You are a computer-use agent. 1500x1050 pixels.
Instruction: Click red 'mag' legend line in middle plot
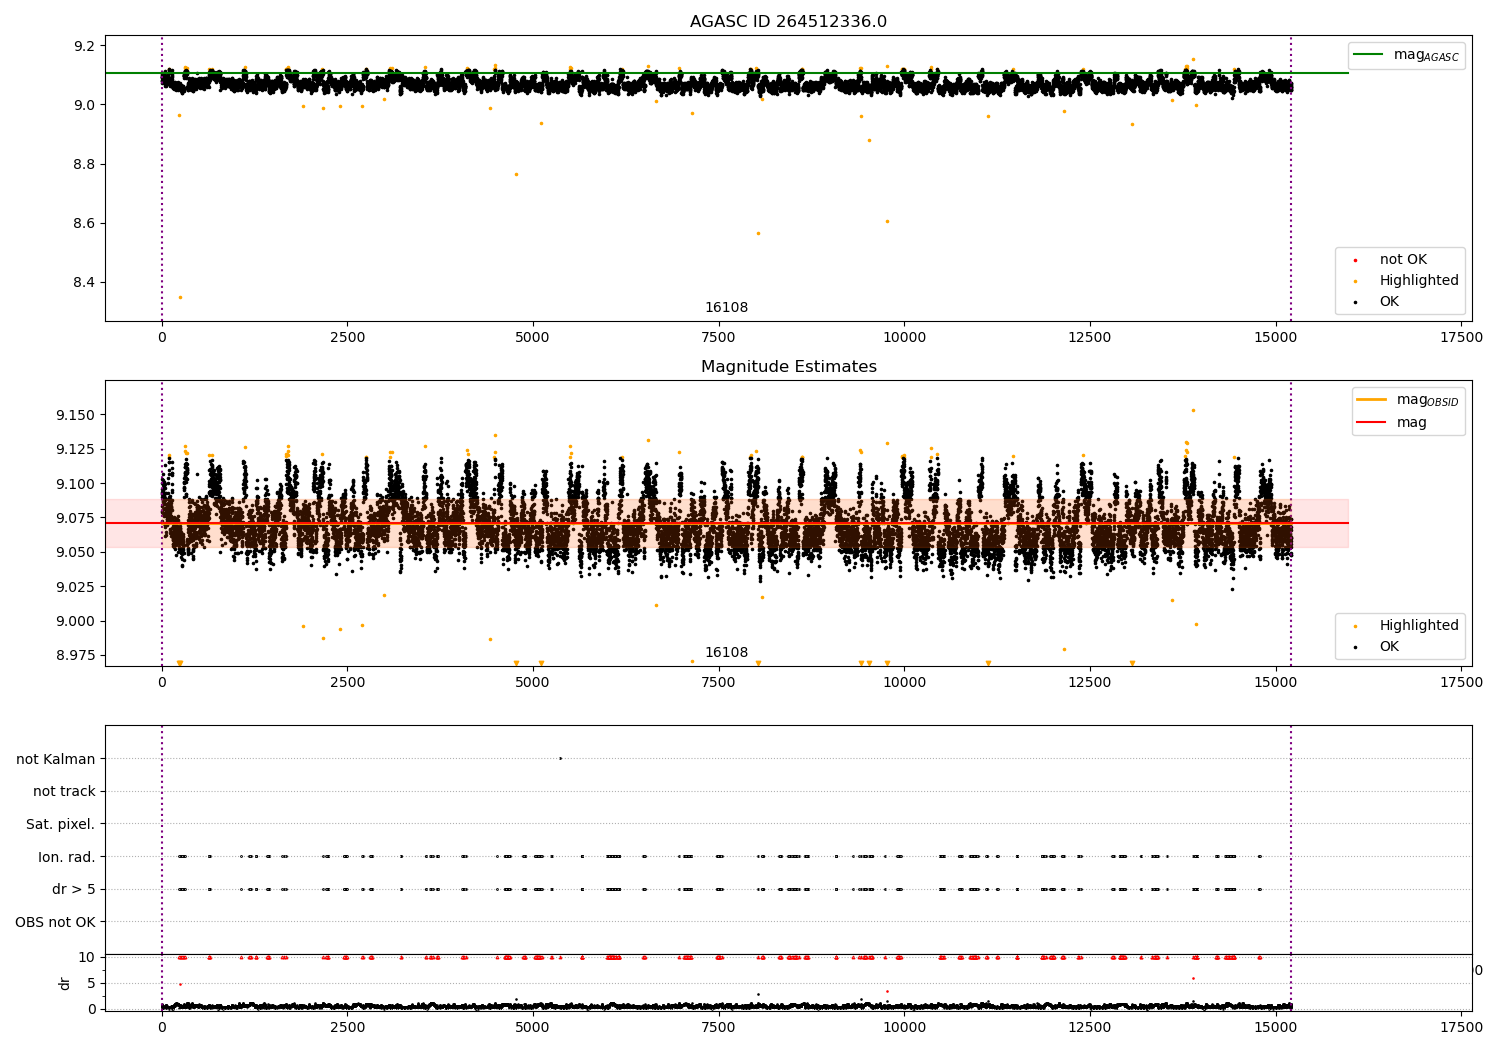(x=1372, y=423)
